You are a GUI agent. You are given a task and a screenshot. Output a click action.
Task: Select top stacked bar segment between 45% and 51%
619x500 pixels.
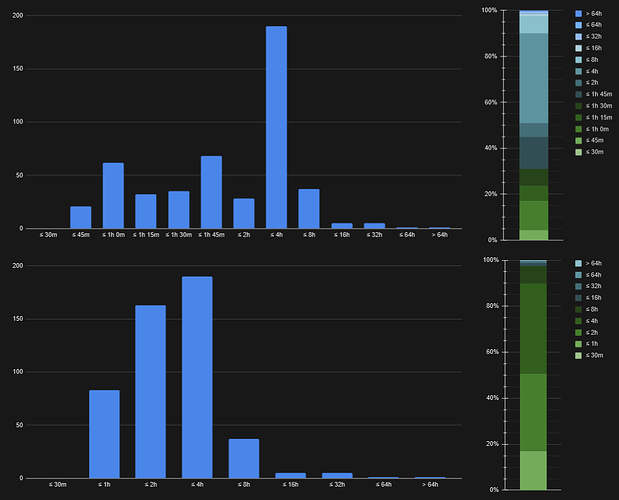pos(534,130)
